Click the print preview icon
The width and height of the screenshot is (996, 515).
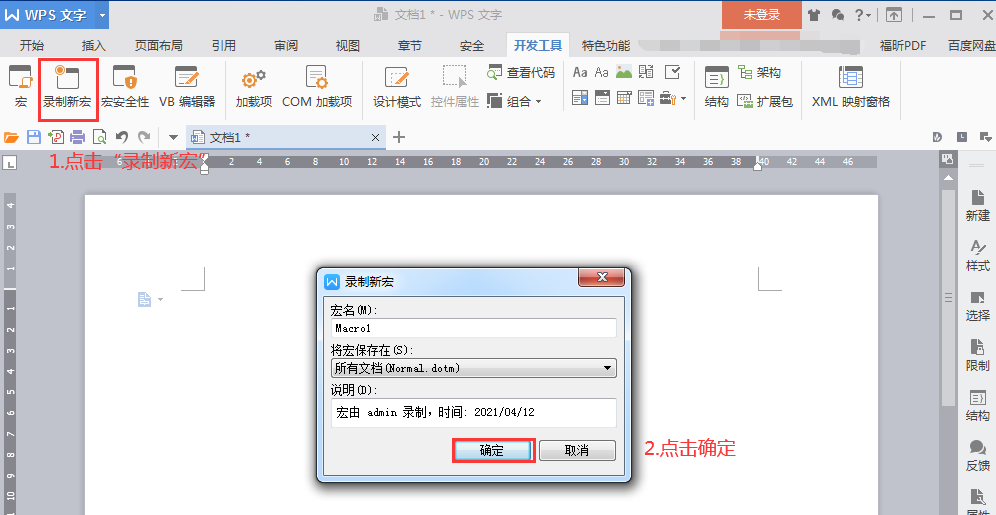tap(100, 137)
